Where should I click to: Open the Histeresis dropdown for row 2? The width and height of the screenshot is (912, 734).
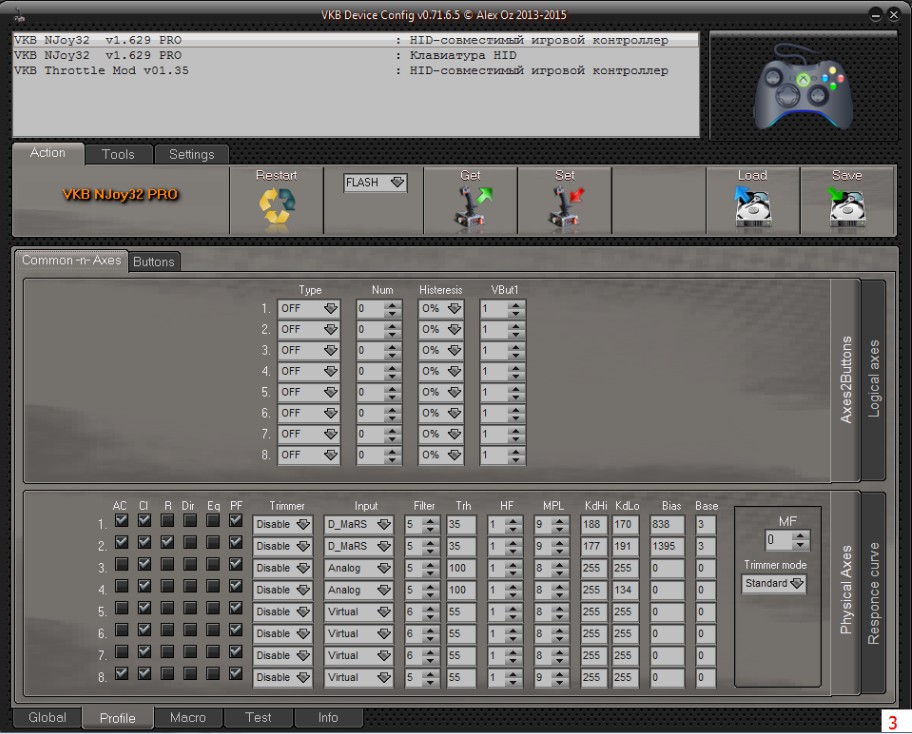pos(441,330)
